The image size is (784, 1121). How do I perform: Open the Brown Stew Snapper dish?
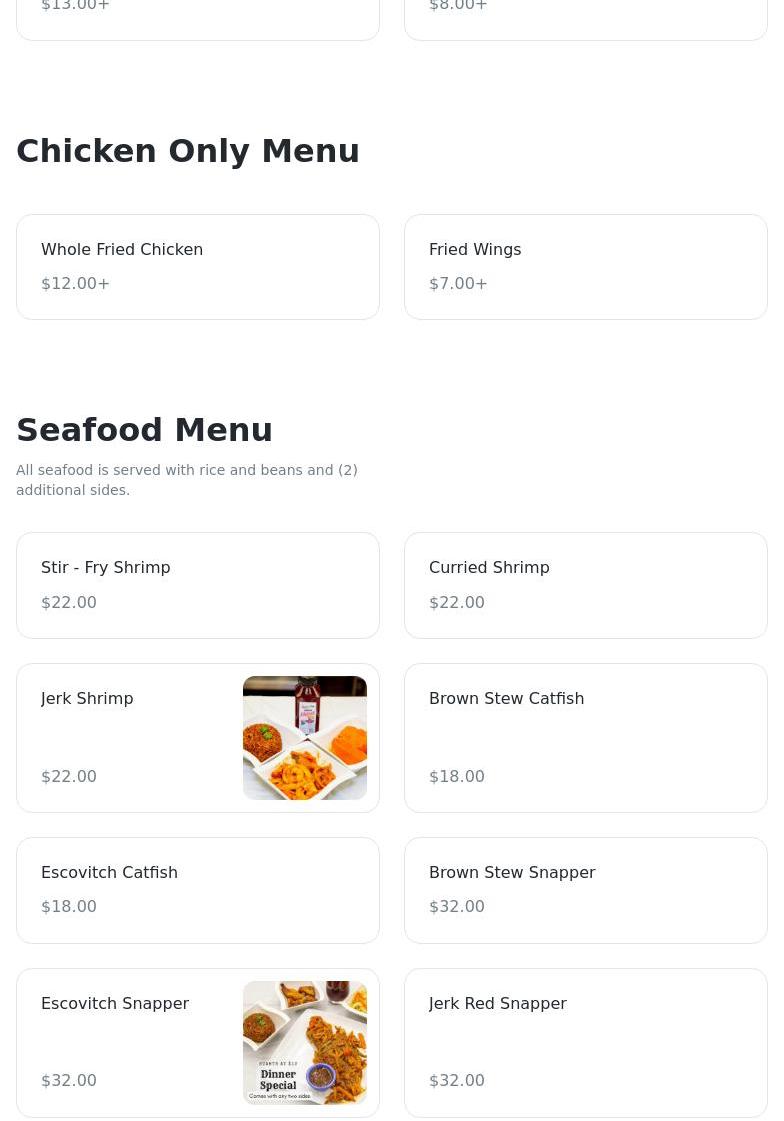coord(585,890)
